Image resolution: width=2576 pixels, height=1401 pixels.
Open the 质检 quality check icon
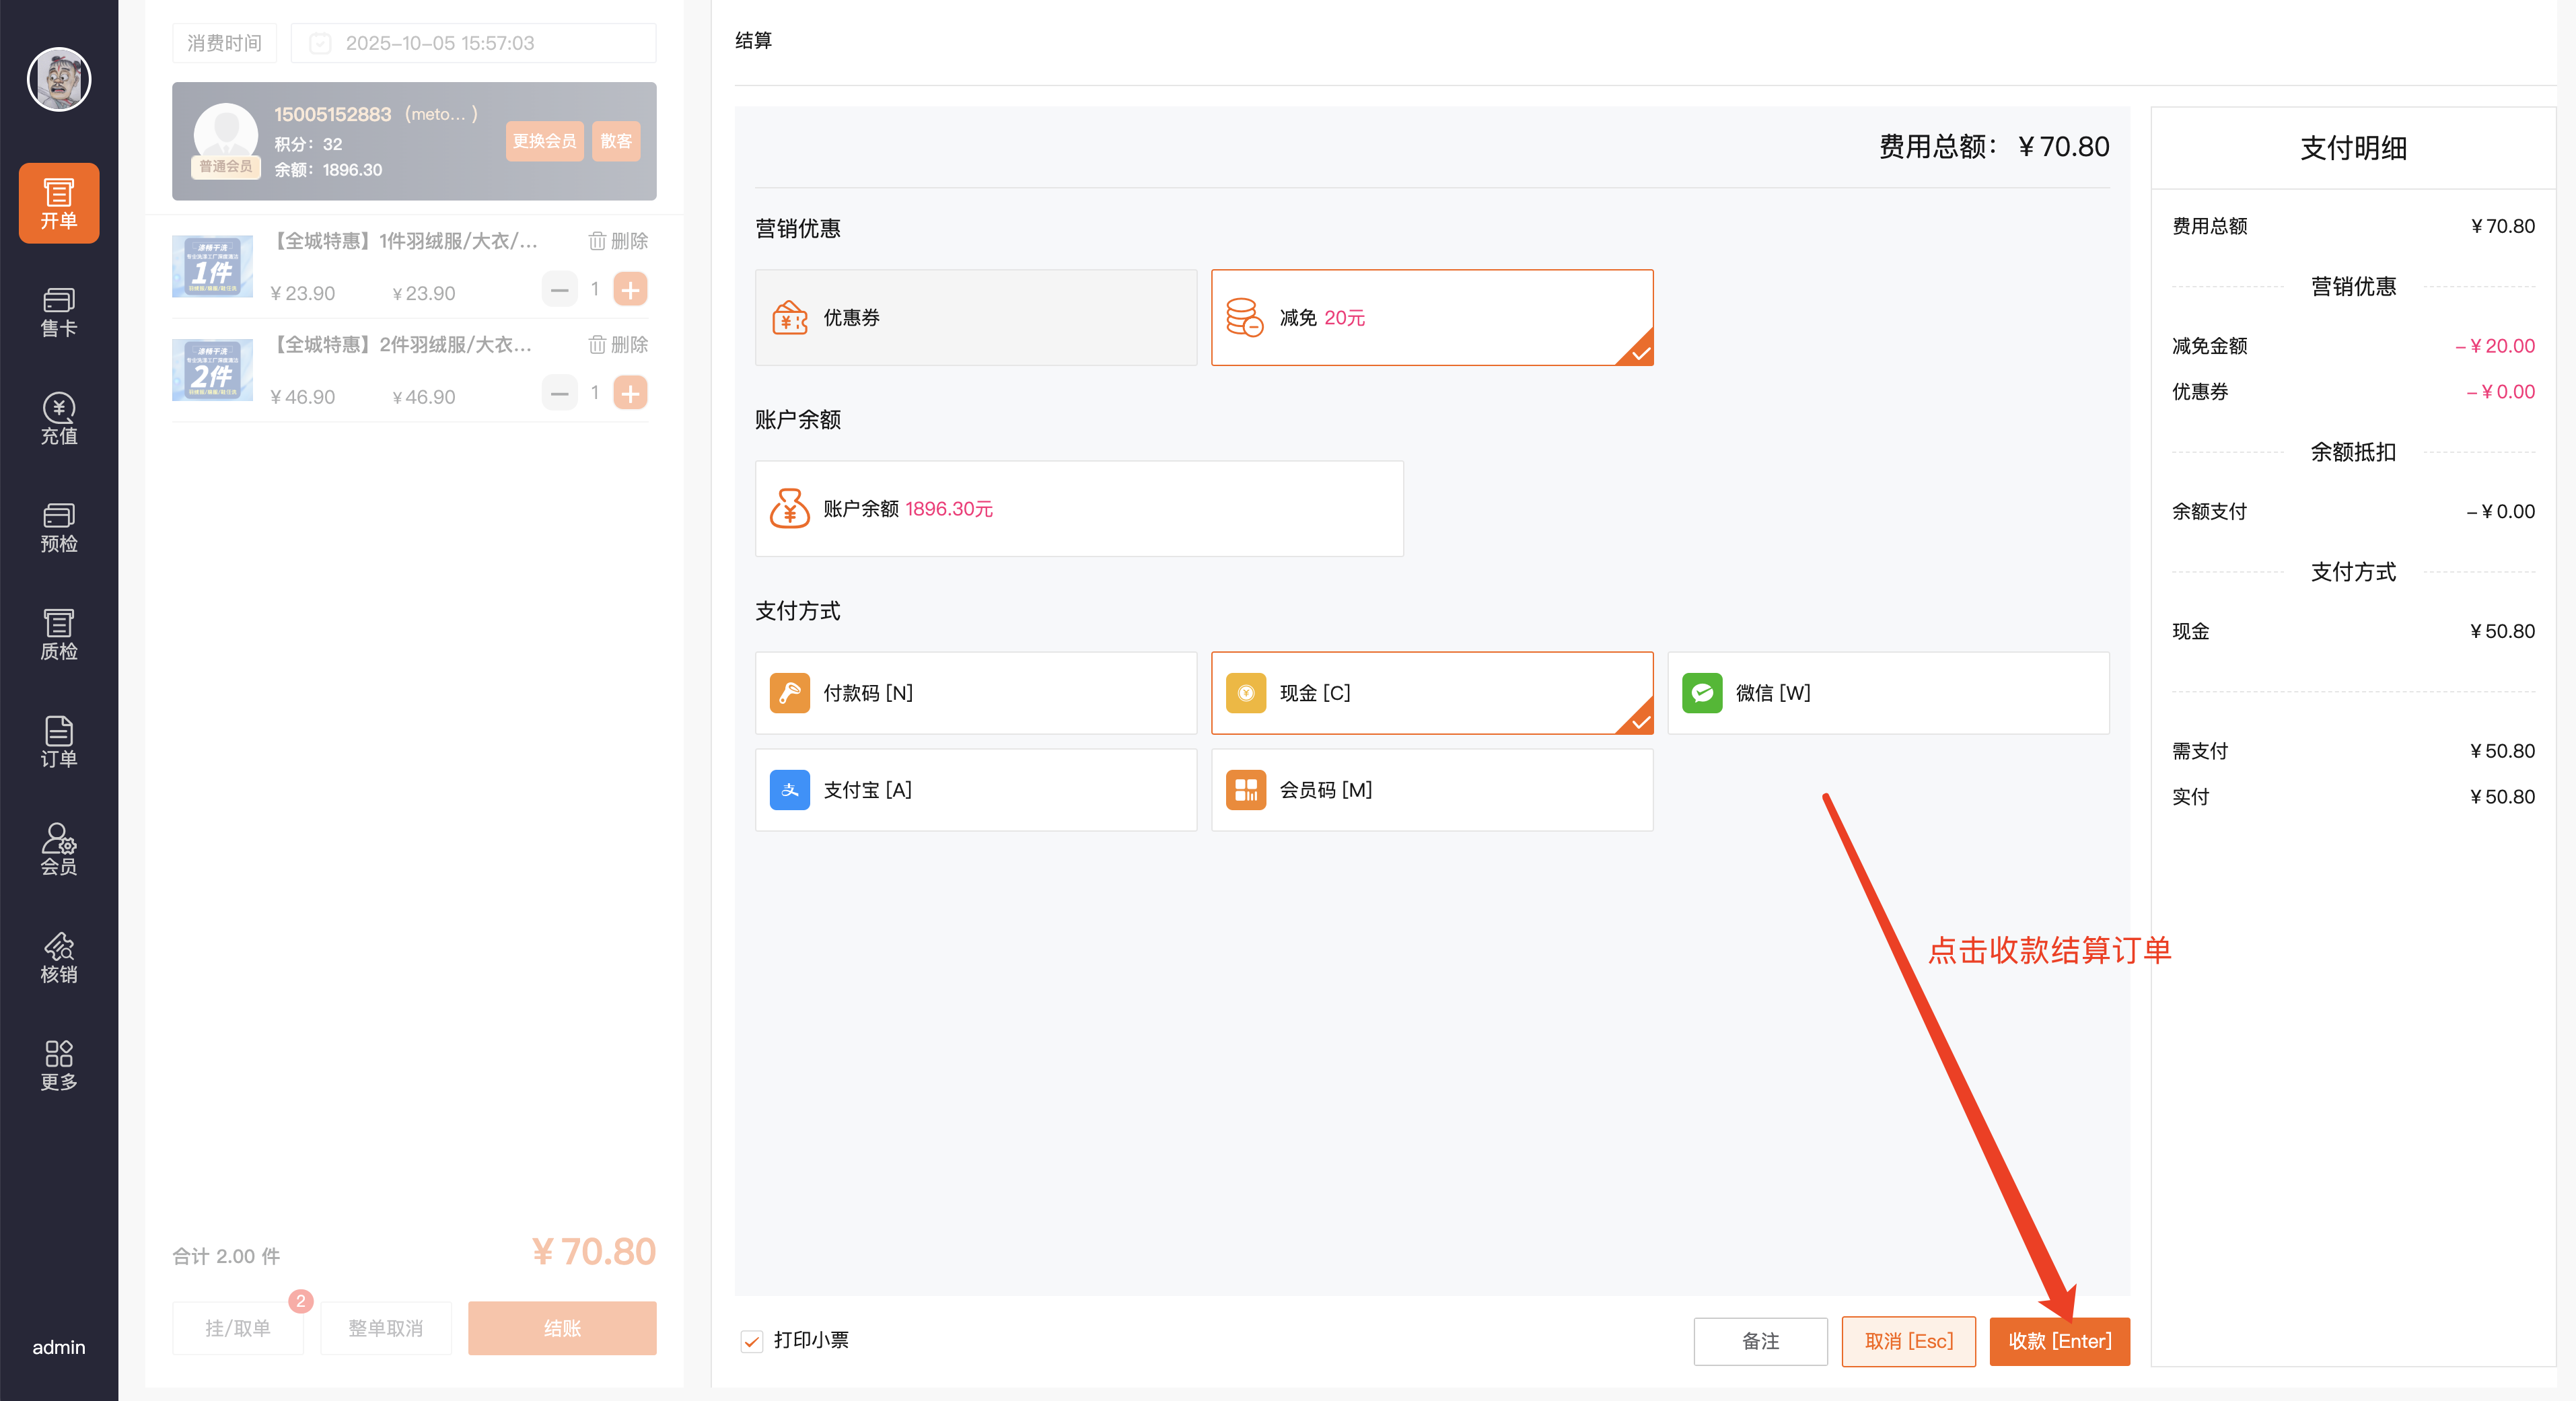59,634
